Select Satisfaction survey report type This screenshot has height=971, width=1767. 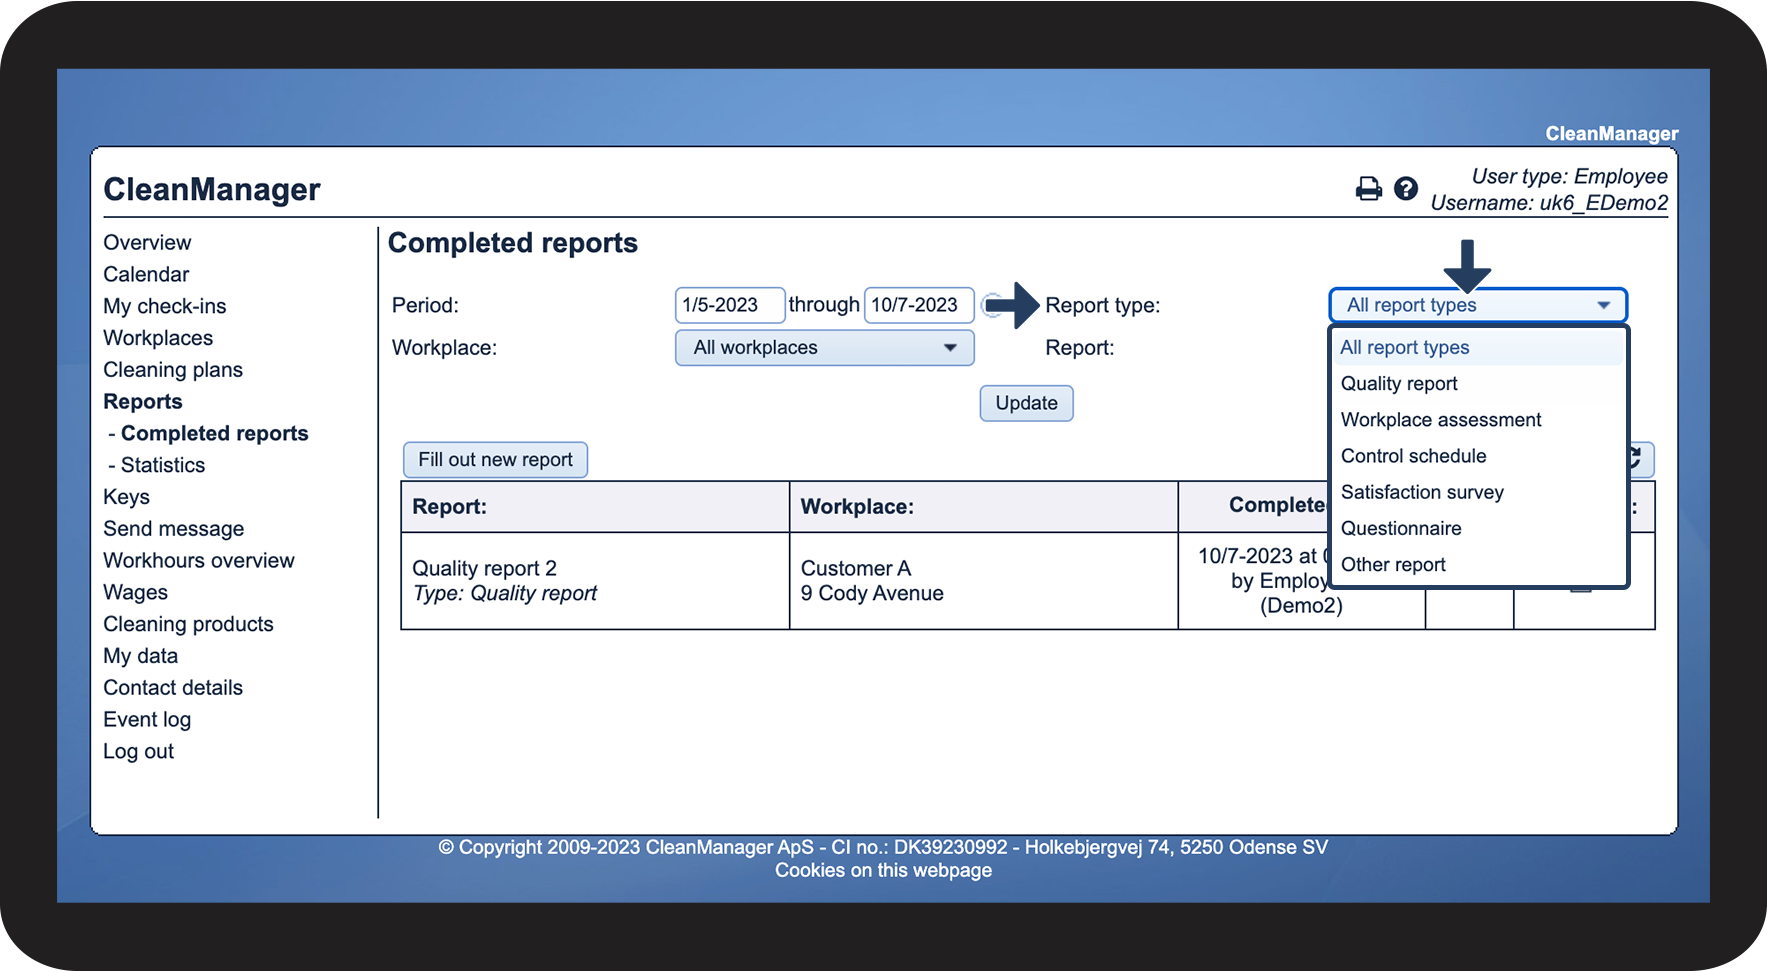(1421, 492)
